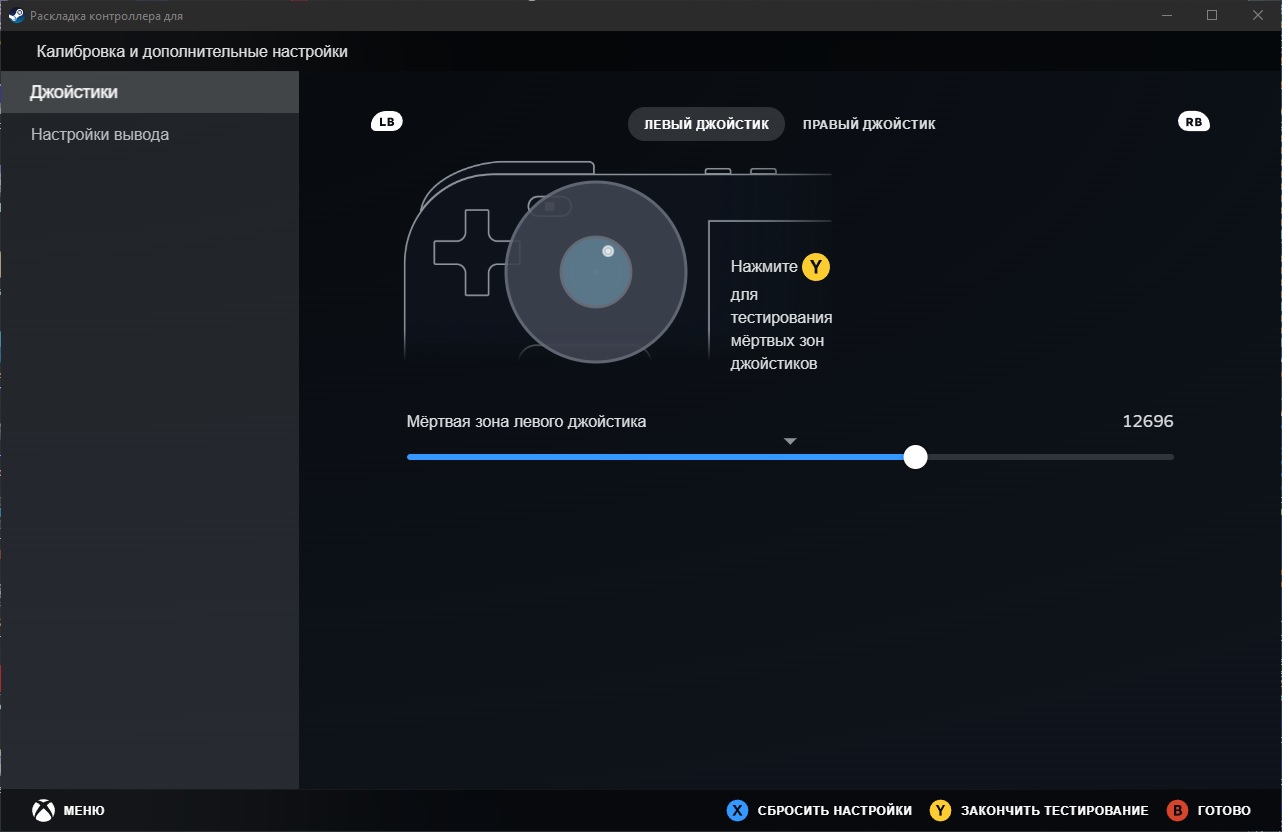Screen dimensions: 1282x832
Task: Click the blue X СБРОСИТЬ НАСТРОЙКИ button
Action: 819,810
